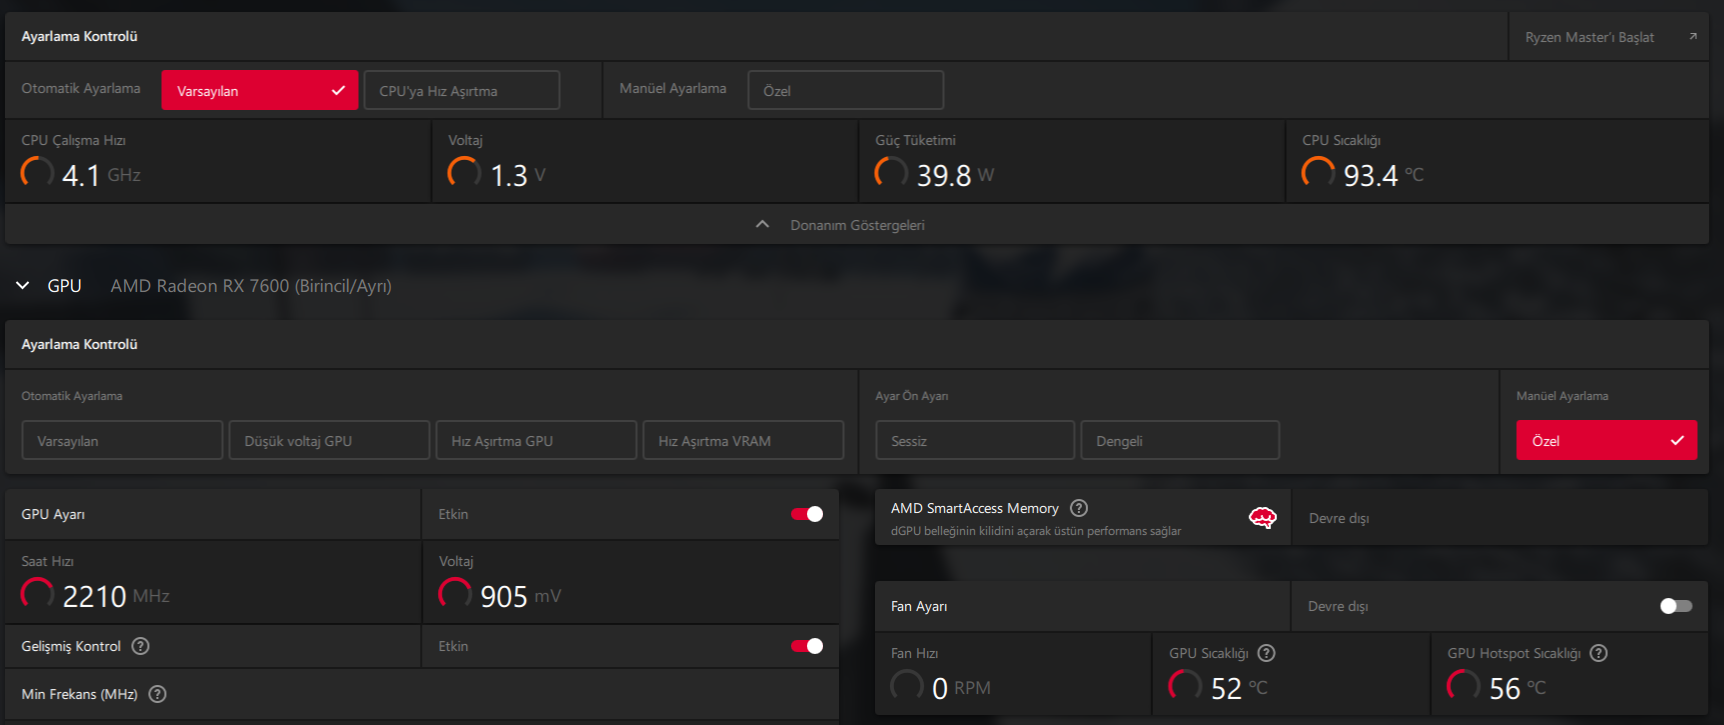Click help icon beside Min Frekans (MHz)
Viewport: 1724px width, 725px height.
(157, 694)
